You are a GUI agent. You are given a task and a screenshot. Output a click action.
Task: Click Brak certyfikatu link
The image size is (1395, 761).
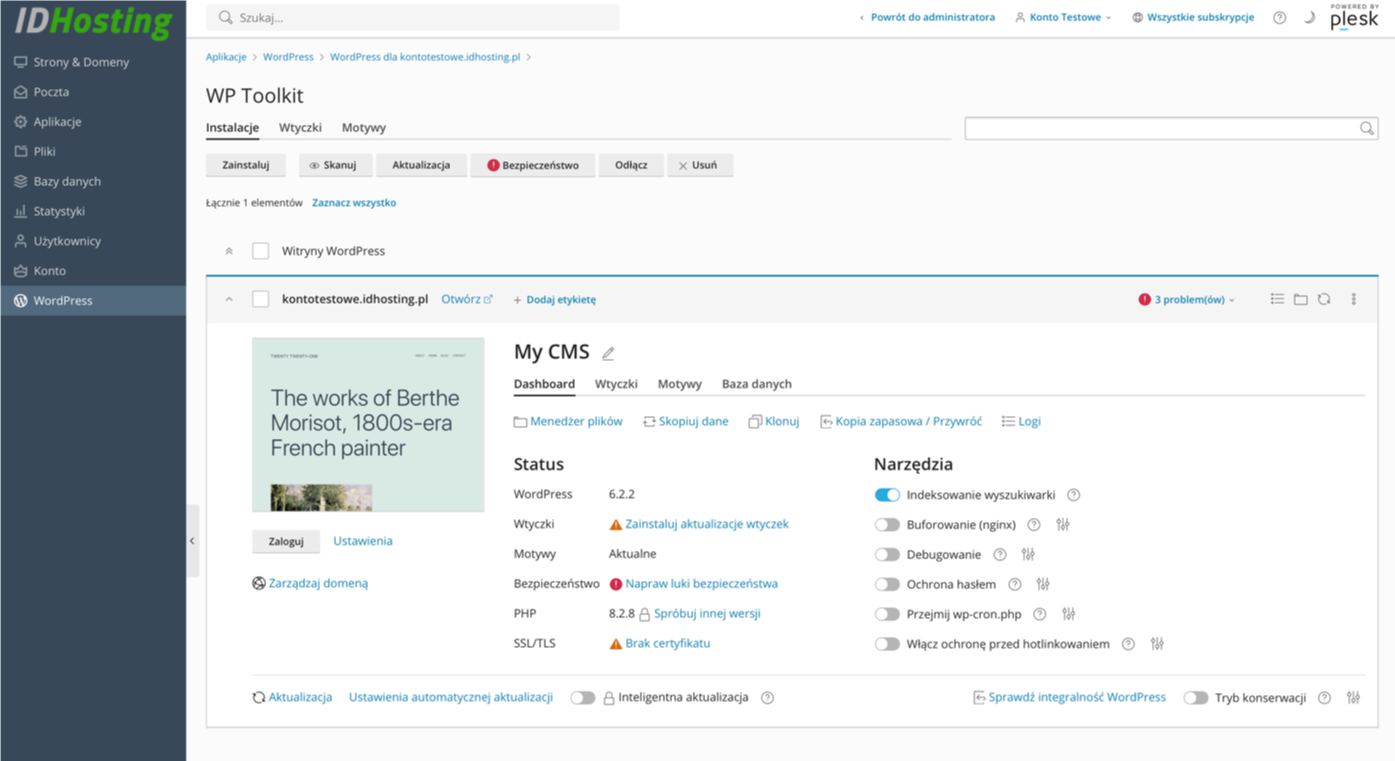point(668,644)
